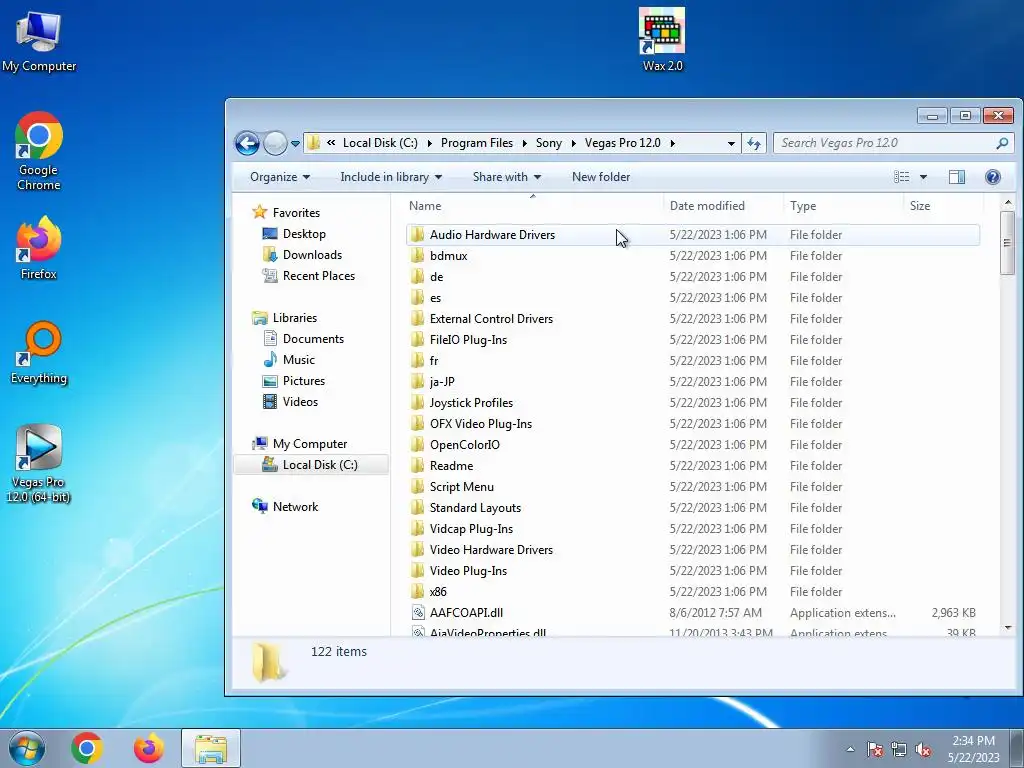Click the Action Center flag tray icon
The width and height of the screenshot is (1024, 768).
875,749
